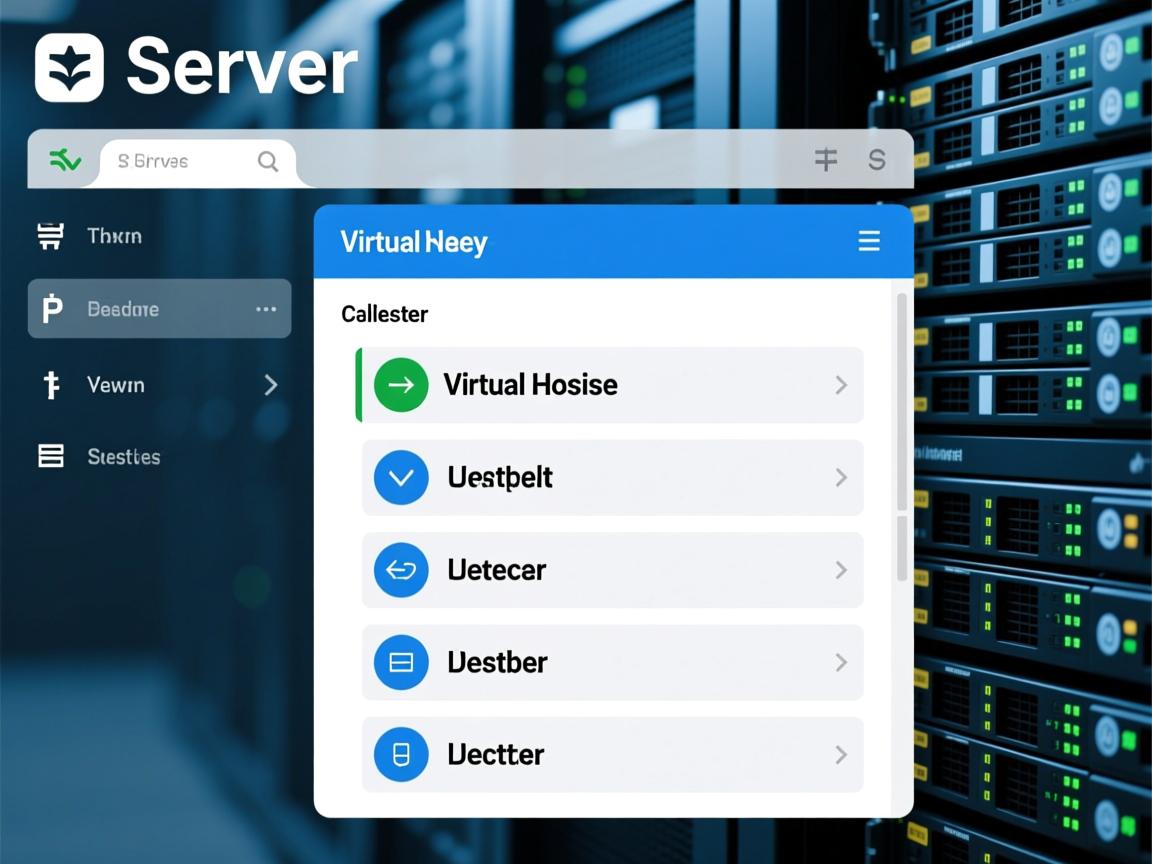Select Thkrn in the sidebar

tap(114, 236)
